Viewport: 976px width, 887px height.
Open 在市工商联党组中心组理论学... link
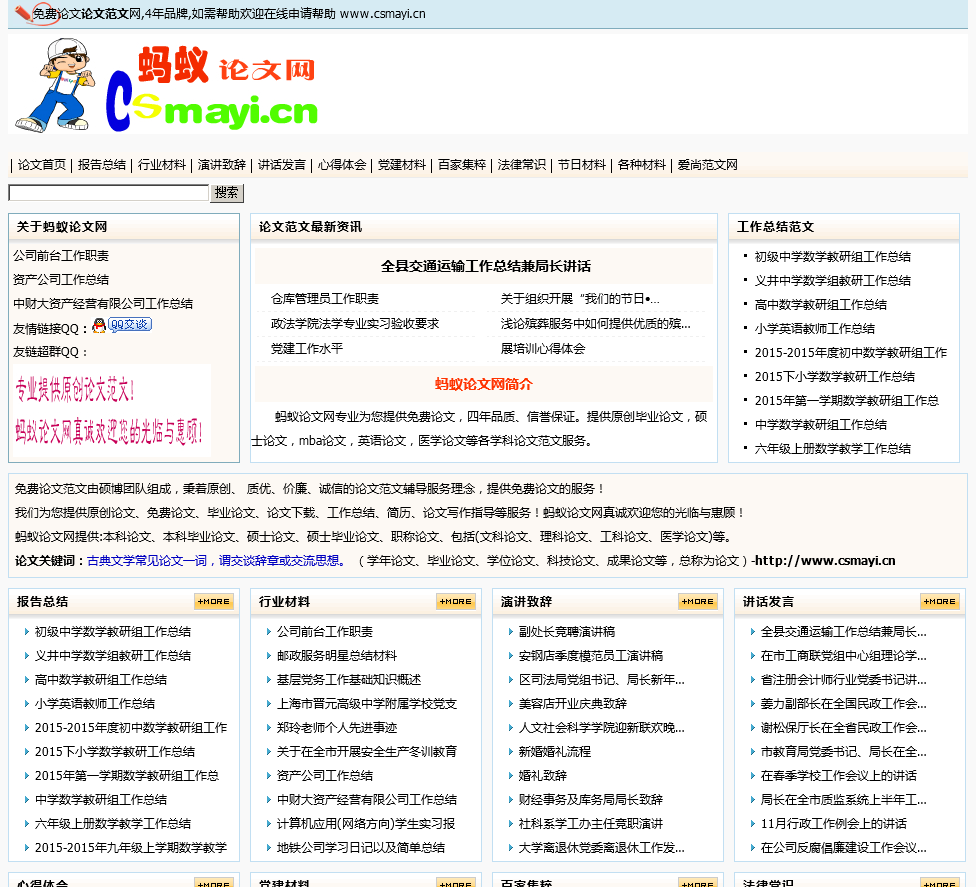click(x=843, y=655)
